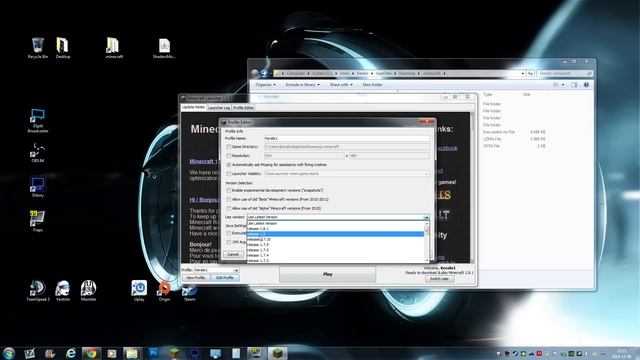640x360 pixels.
Task: Click the Edit Profile button
Action: (x=225, y=278)
